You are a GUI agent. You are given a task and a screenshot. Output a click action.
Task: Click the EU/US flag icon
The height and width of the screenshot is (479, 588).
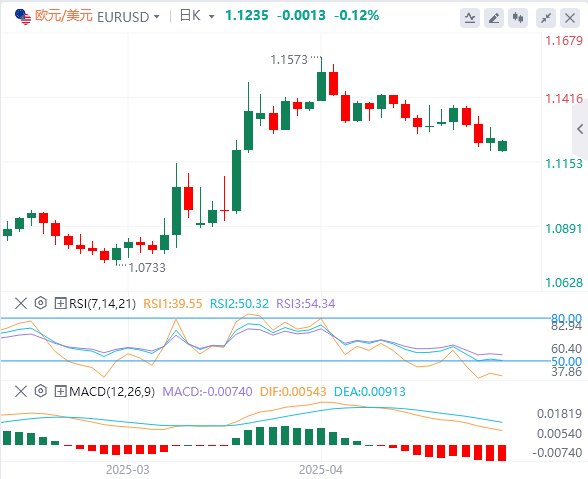[x=23, y=17]
